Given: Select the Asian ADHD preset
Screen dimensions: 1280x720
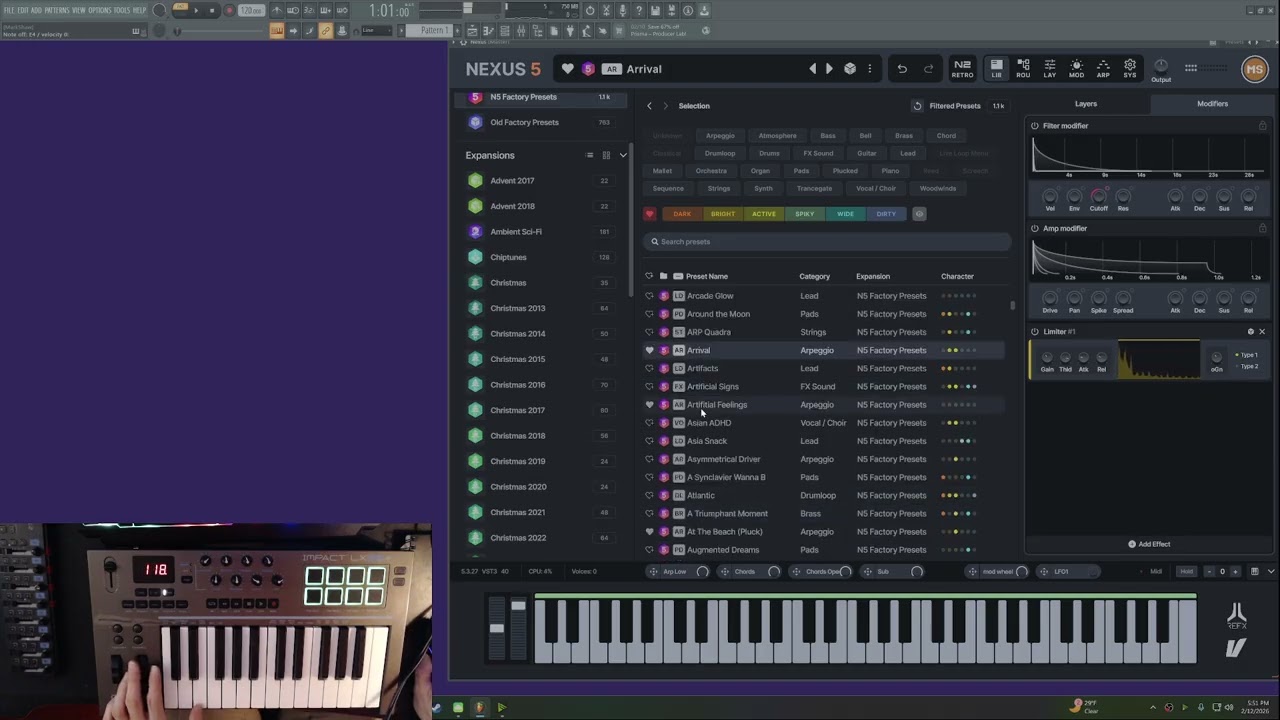Looking at the screenshot, I should coord(824,423).
